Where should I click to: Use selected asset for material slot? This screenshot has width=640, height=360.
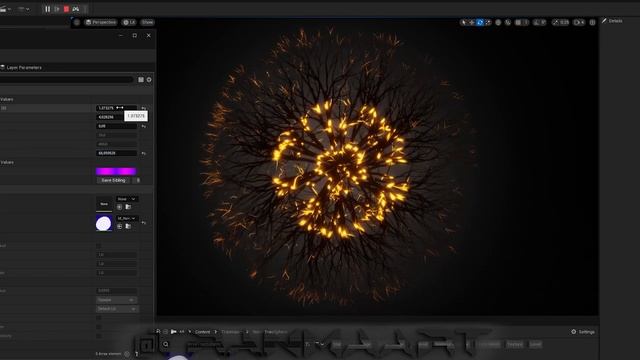click(x=120, y=226)
